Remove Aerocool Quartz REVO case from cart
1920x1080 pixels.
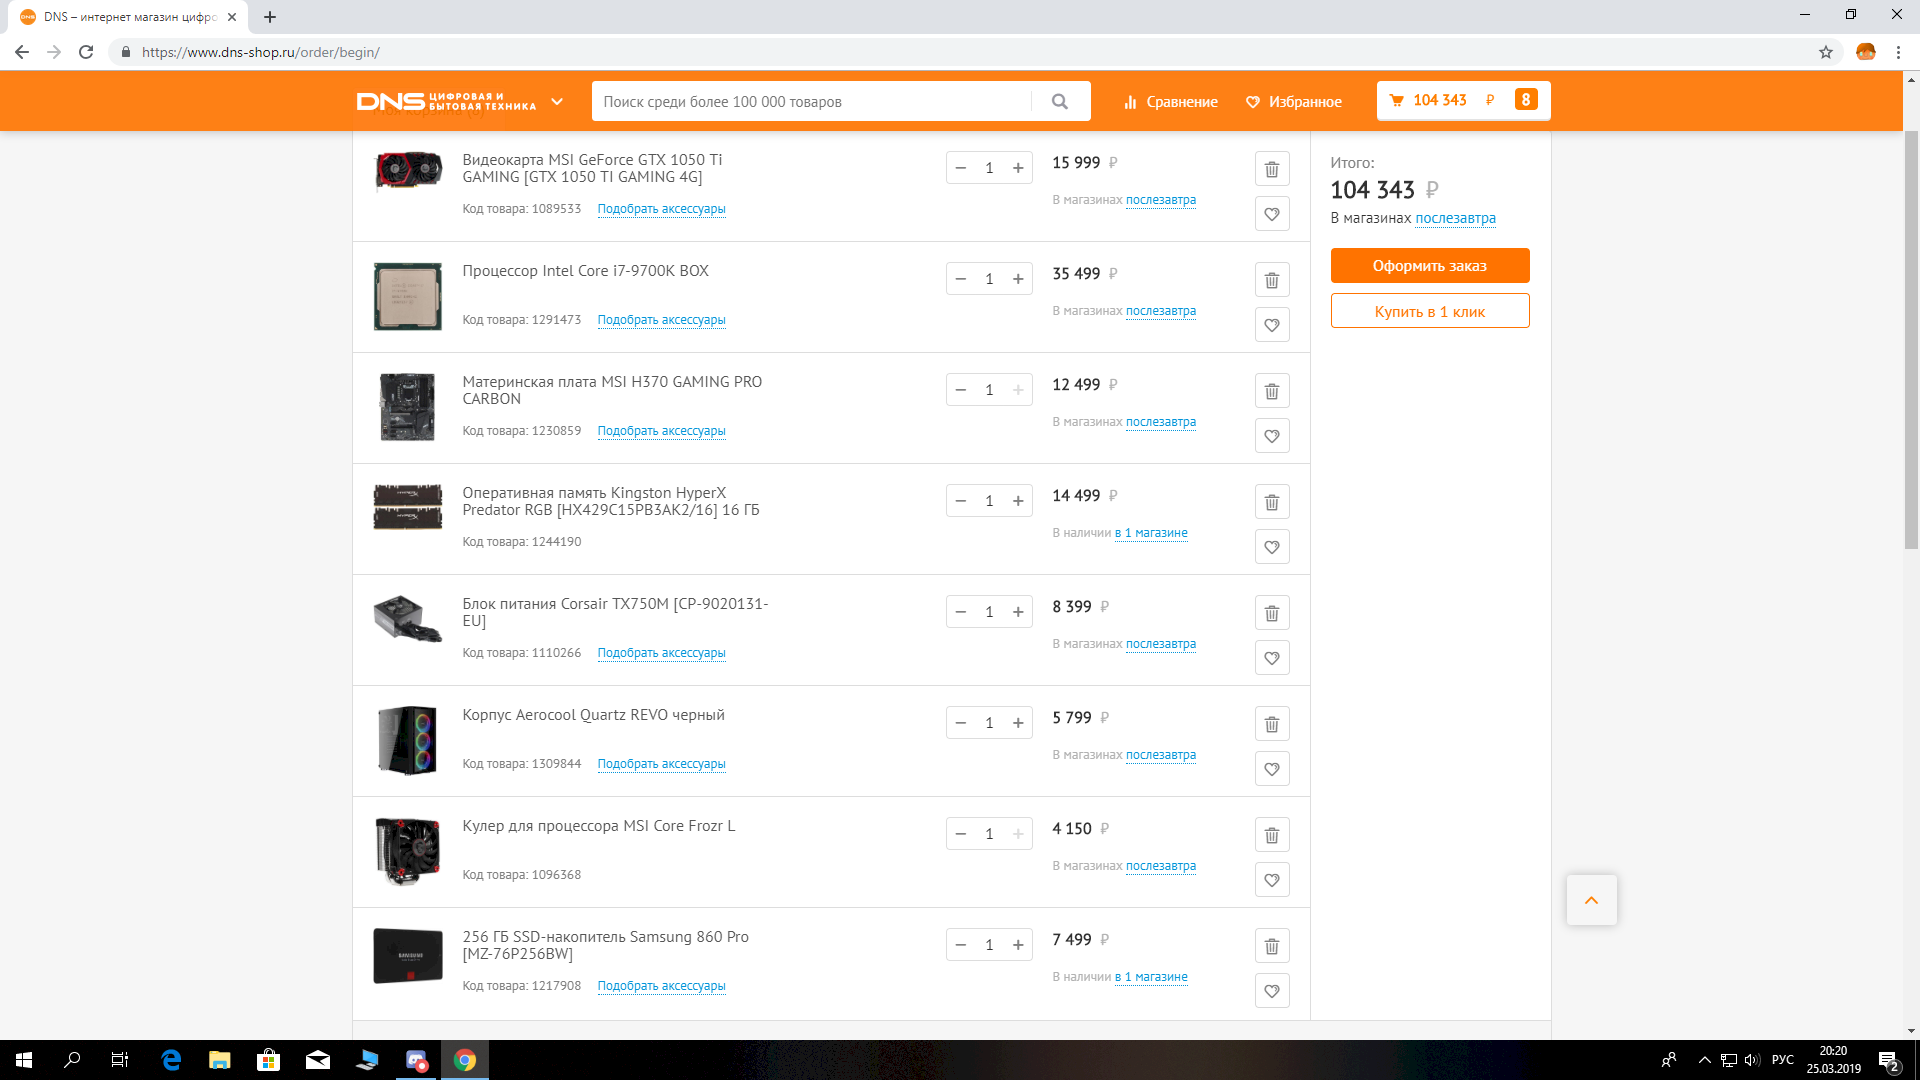pyautogui.click(x=1272, y=724)
